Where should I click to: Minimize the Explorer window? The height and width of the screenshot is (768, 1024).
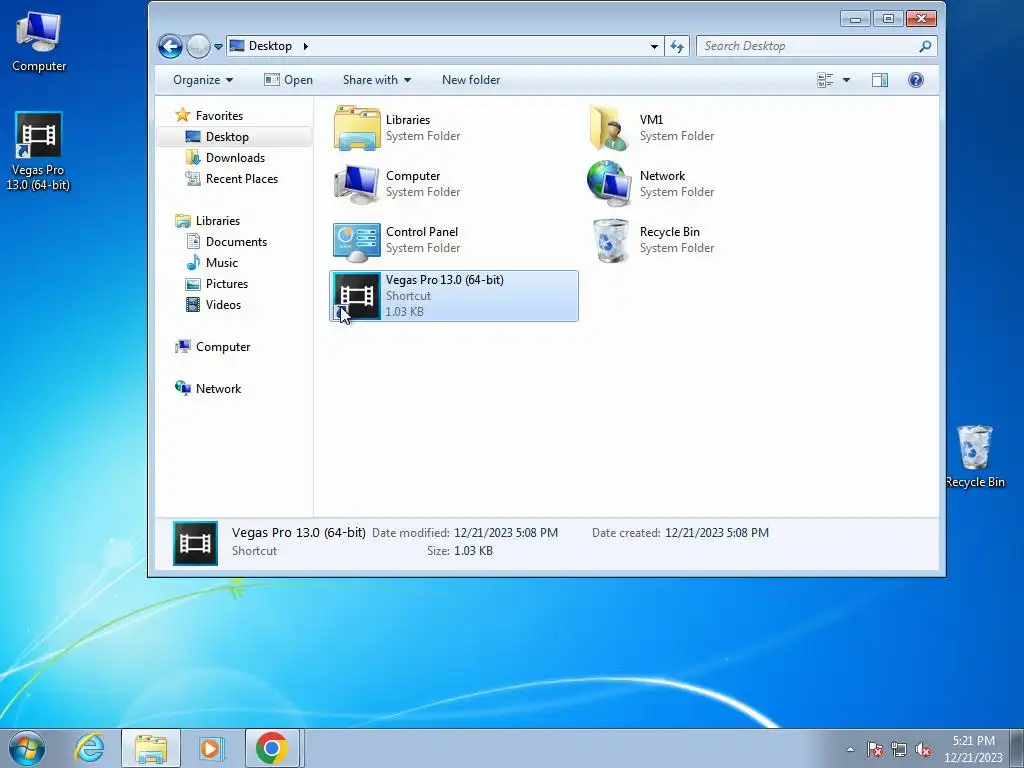point(855,18)
